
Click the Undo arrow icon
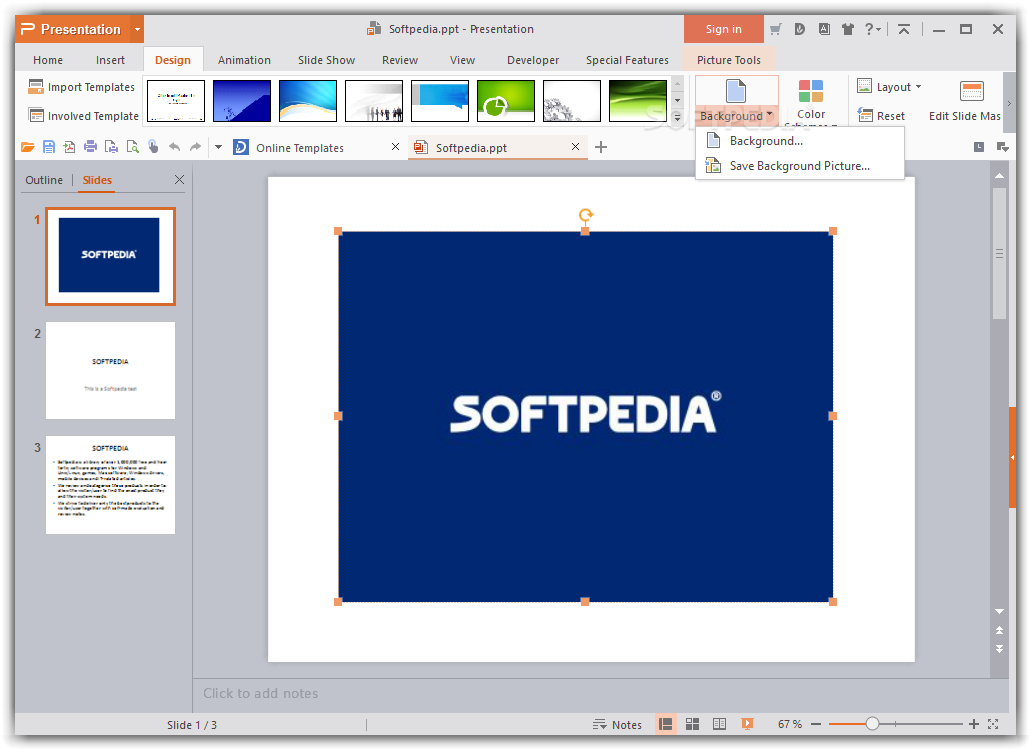[174, 147]
